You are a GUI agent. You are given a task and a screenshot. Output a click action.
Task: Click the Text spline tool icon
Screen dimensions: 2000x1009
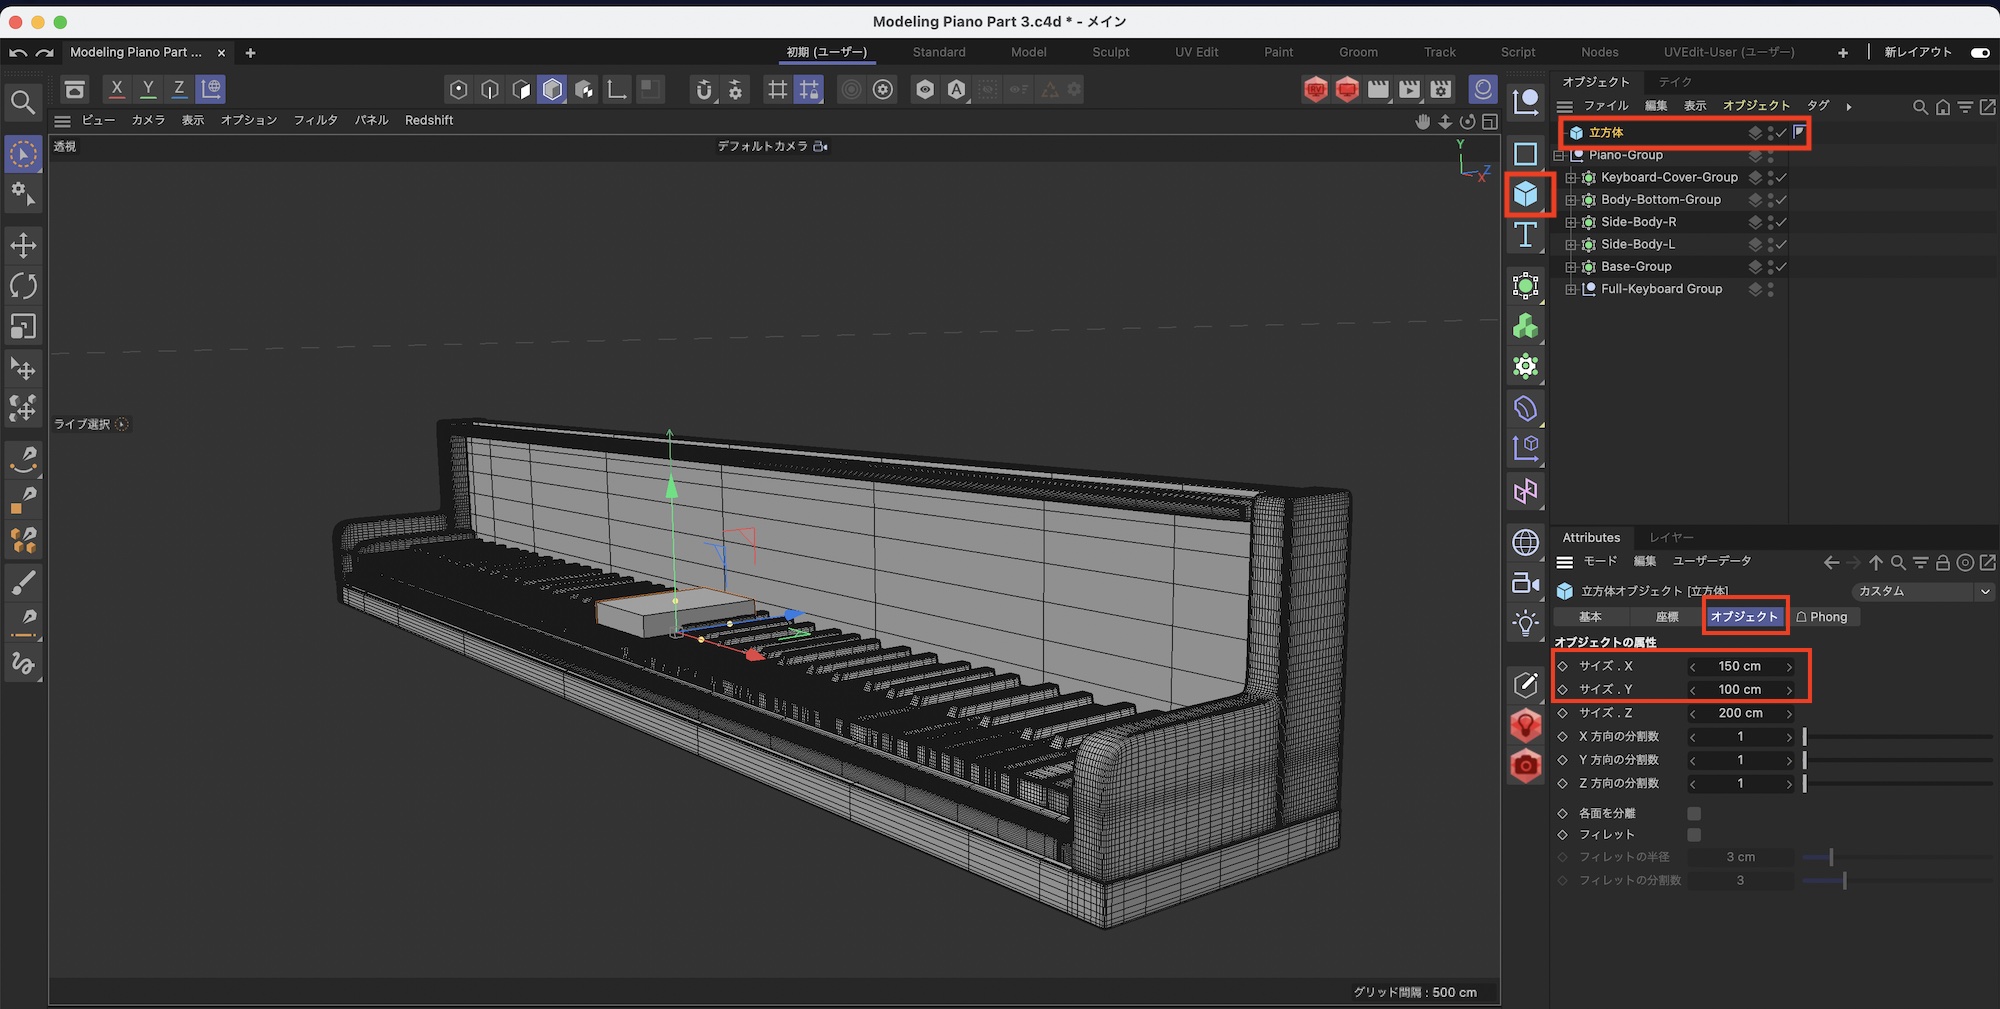[1525, 235]
